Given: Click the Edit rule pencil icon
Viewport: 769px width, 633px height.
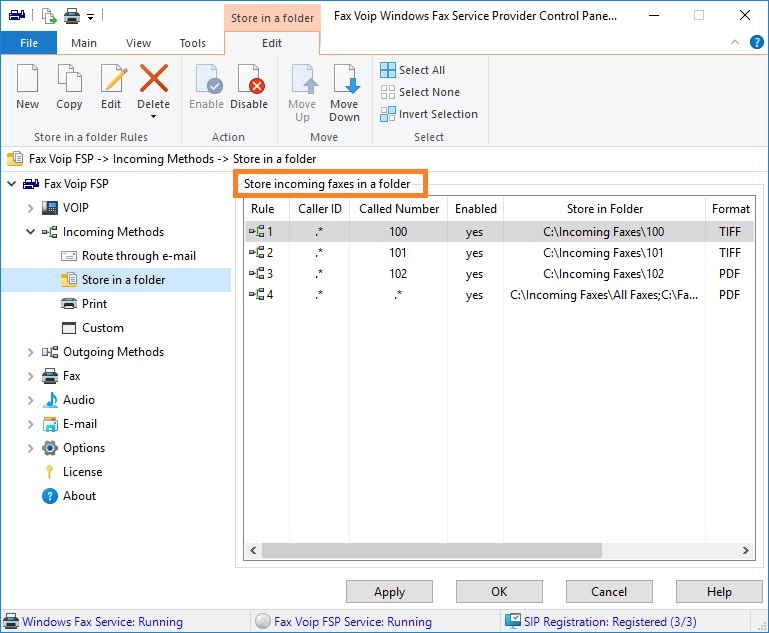Looking at the screenshot, I should [x=113, y=78].
